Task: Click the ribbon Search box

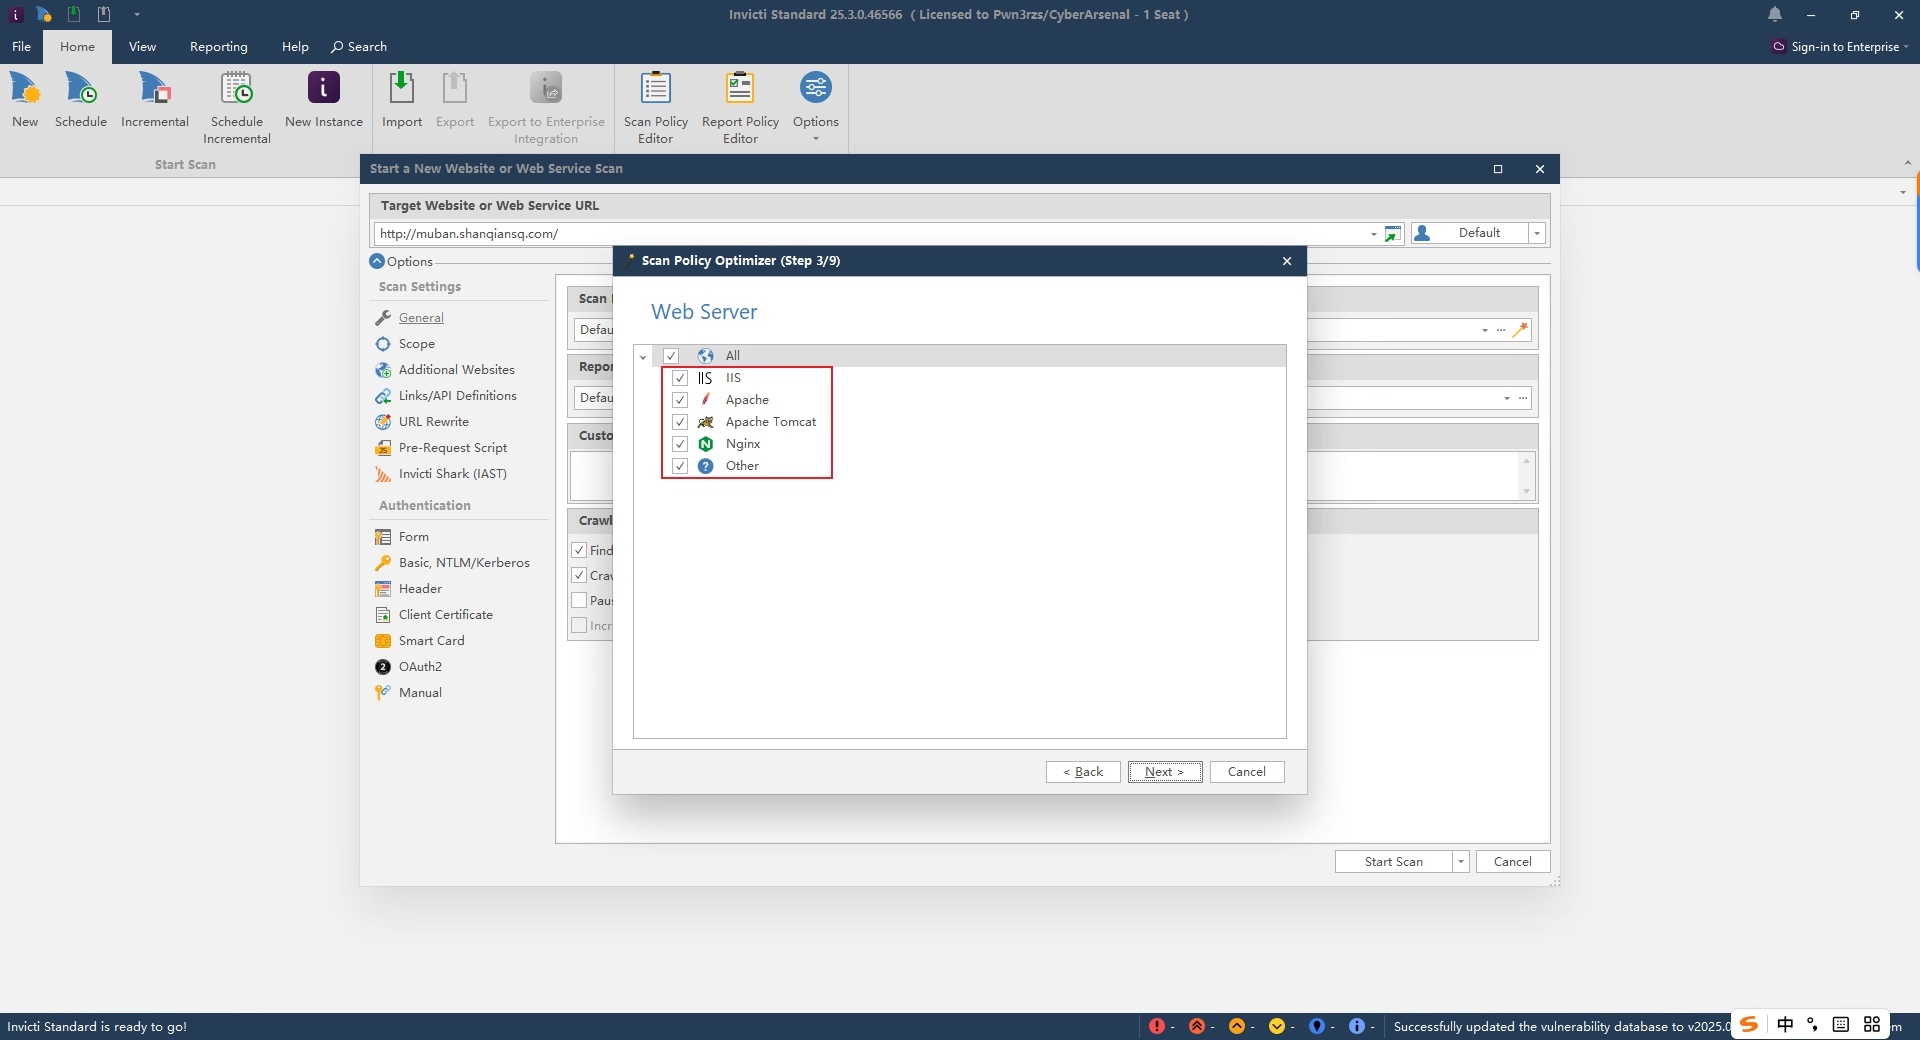Action: 359,46
